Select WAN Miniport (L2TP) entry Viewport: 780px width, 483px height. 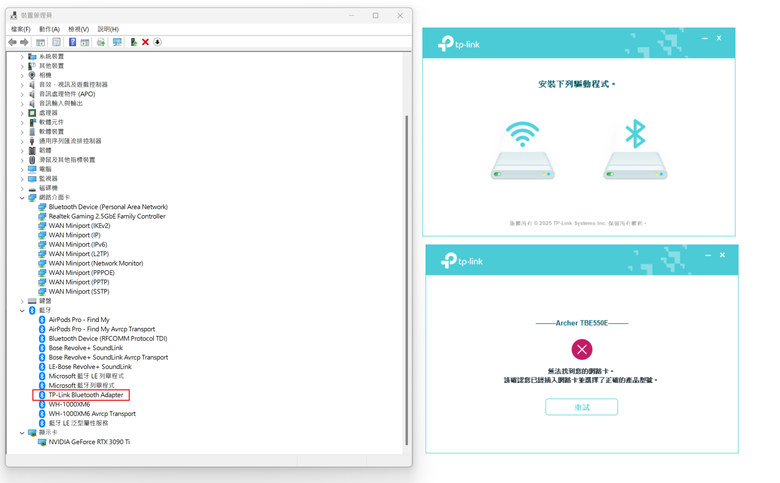tap(79, 254)
